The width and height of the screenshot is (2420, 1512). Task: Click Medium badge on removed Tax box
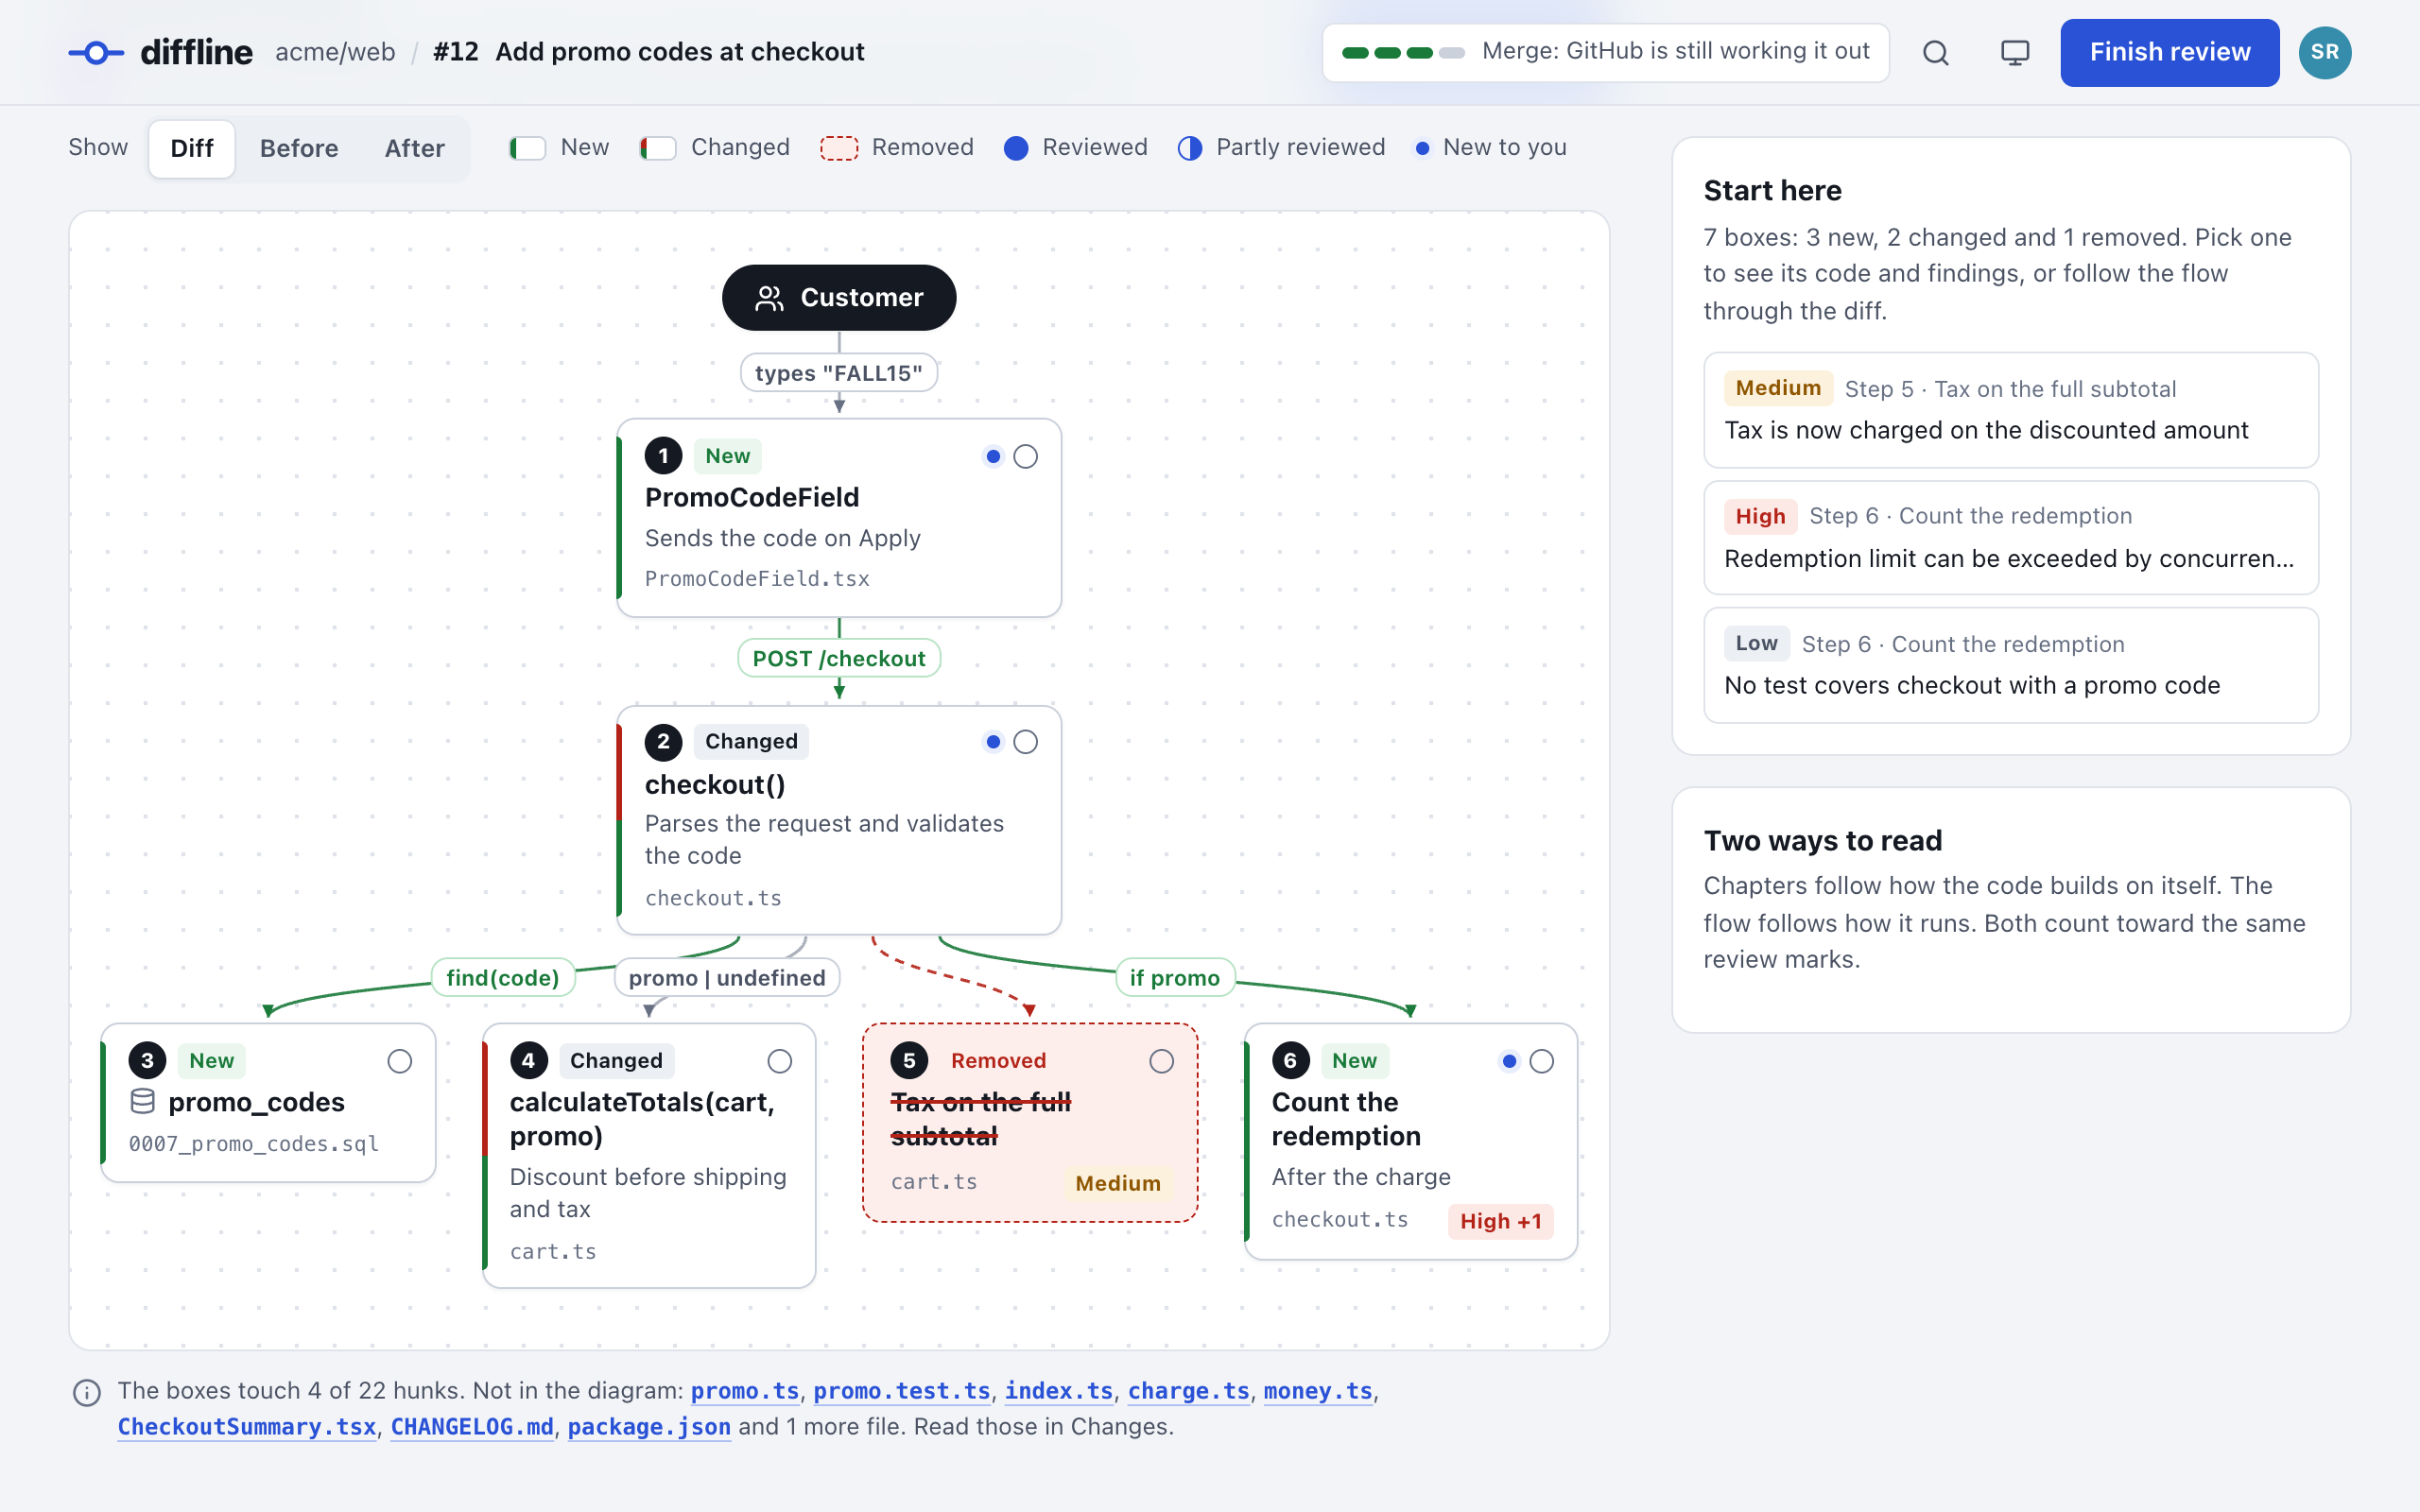[x=1118, y=1183]
